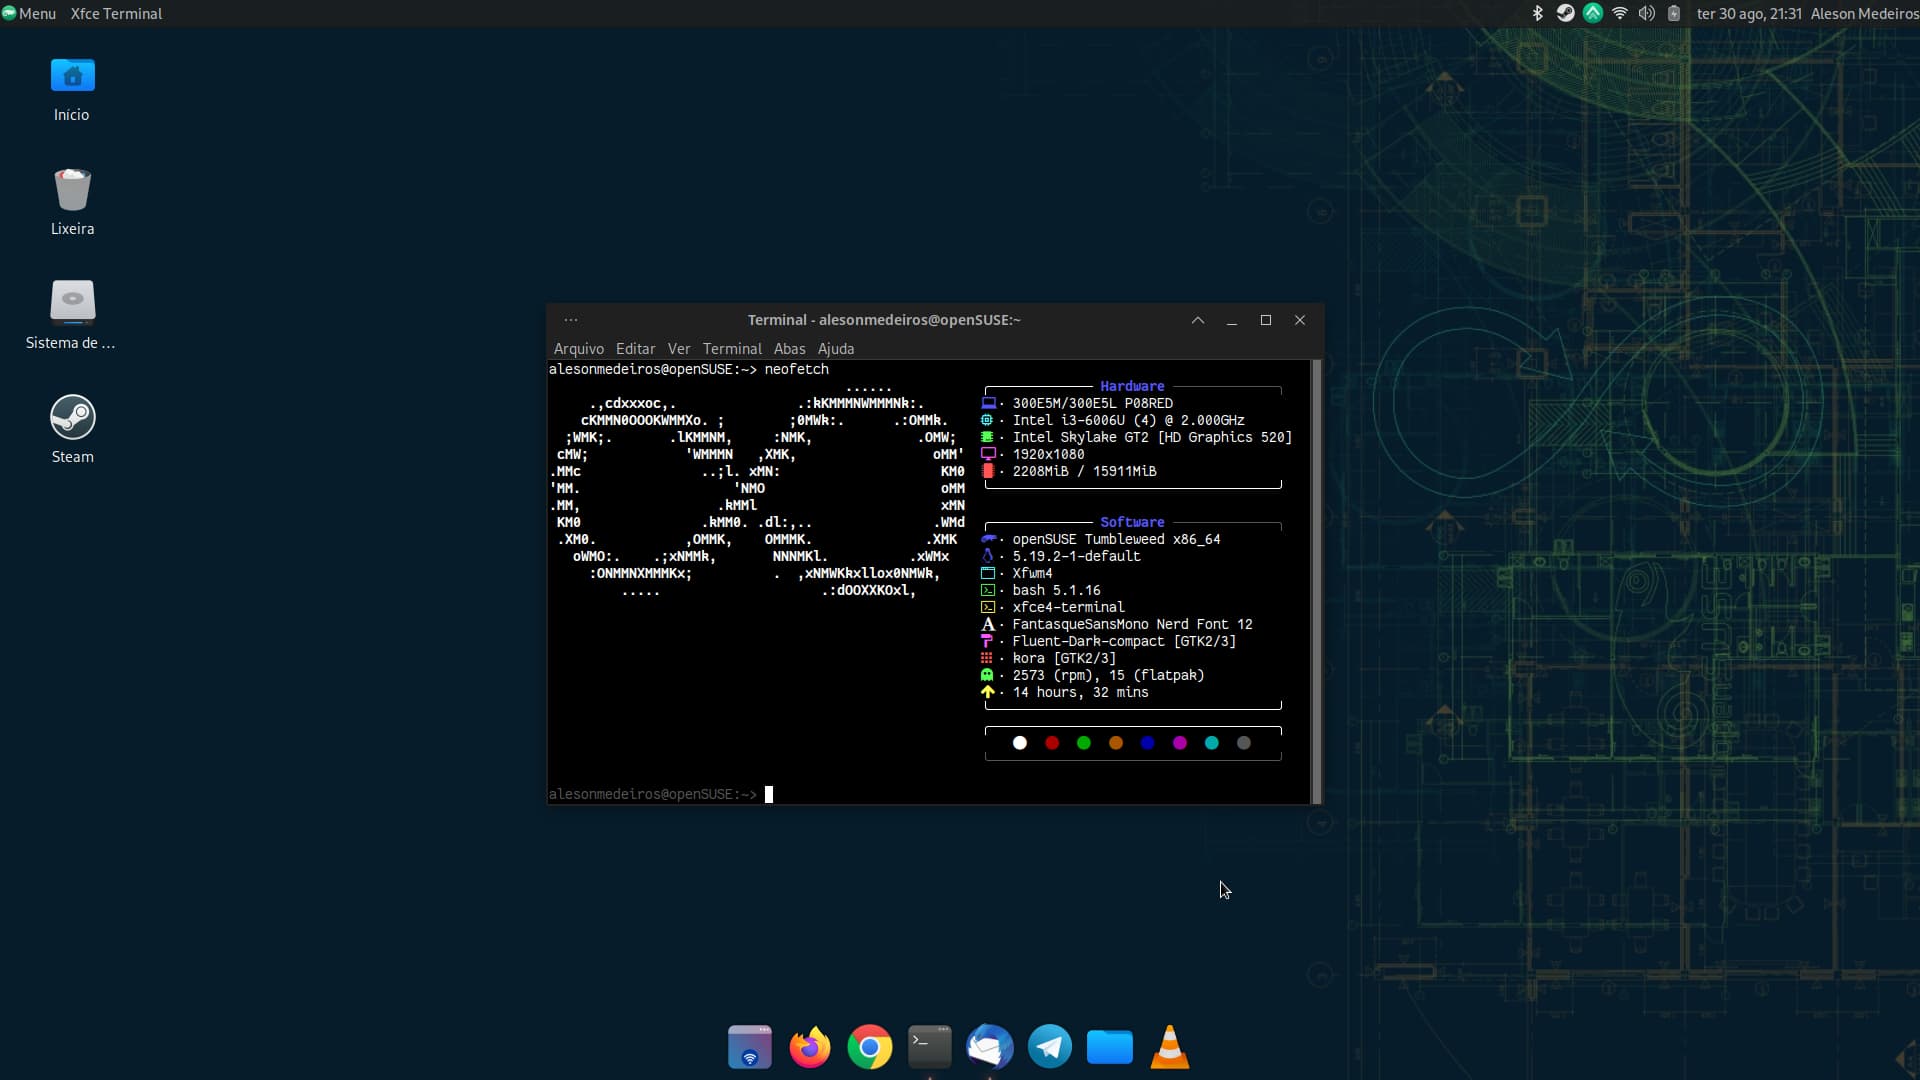Click the 'Intel Skylake GT2 [HD Graphics 520]' line
This screenshot has height=1080, width=1920.
coord(1152,437)
